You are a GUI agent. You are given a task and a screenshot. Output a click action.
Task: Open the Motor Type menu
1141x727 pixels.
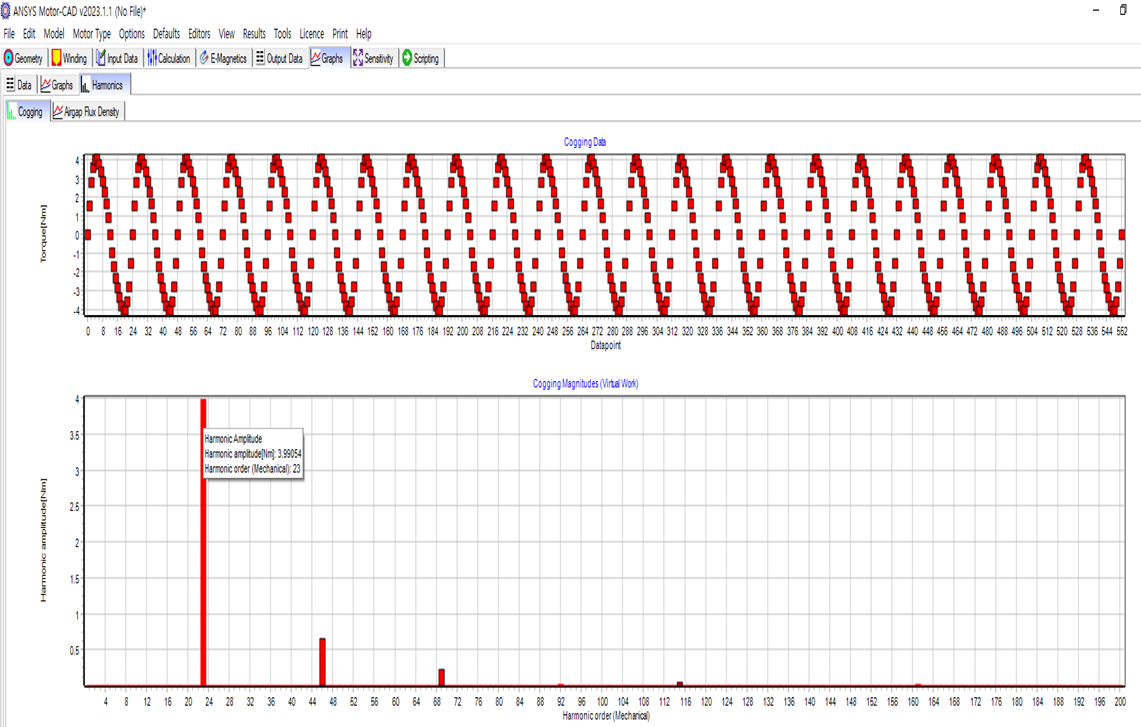click(92, 34)
